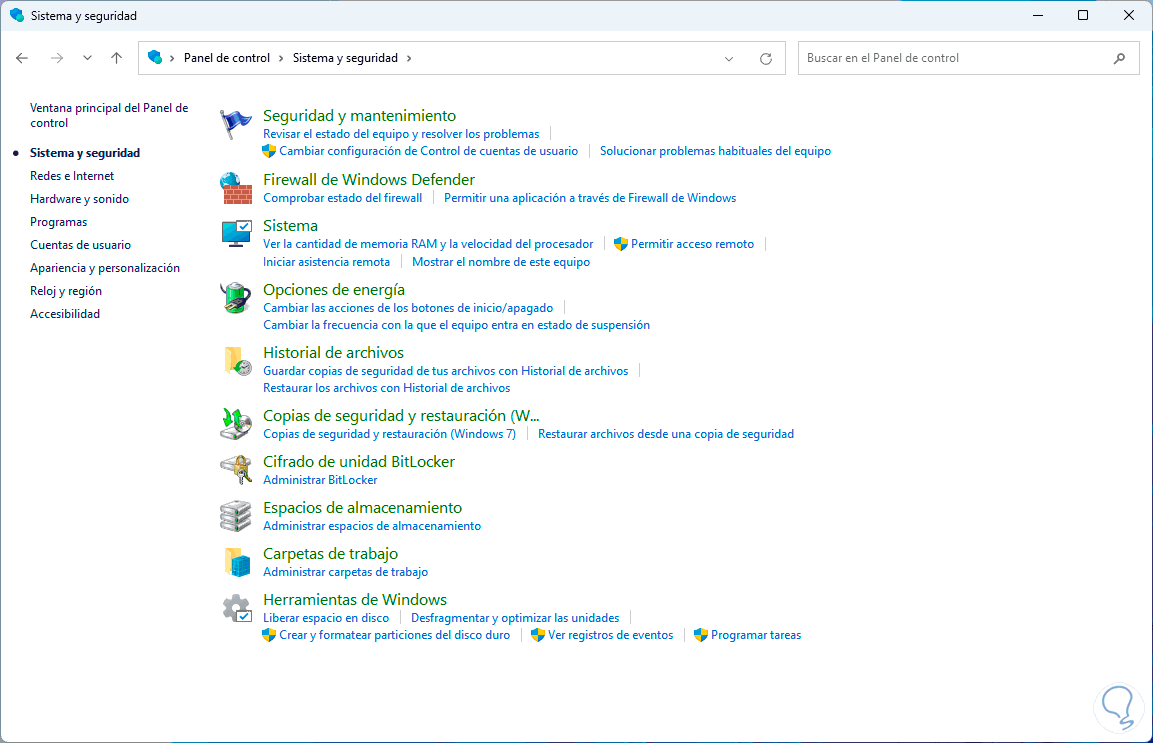
Task: Go forward with the forward arrow
Action: coord(57,58)
